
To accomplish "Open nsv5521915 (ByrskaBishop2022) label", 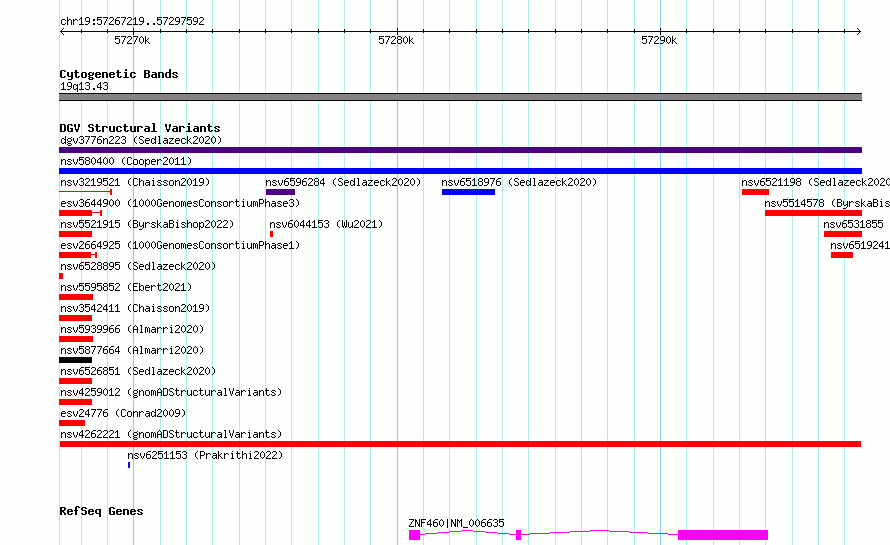I will (147, 224).
